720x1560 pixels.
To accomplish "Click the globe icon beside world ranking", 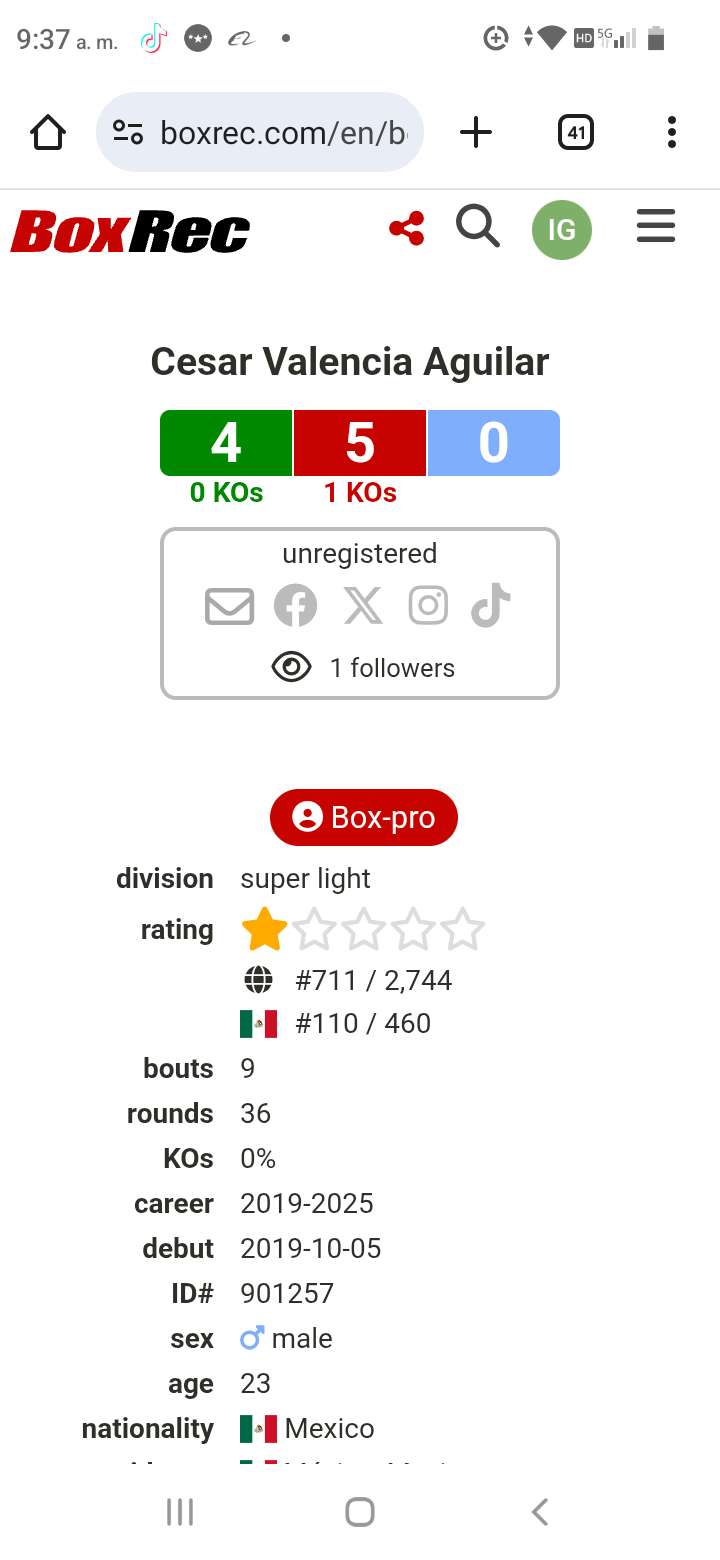I will point(258,979).
